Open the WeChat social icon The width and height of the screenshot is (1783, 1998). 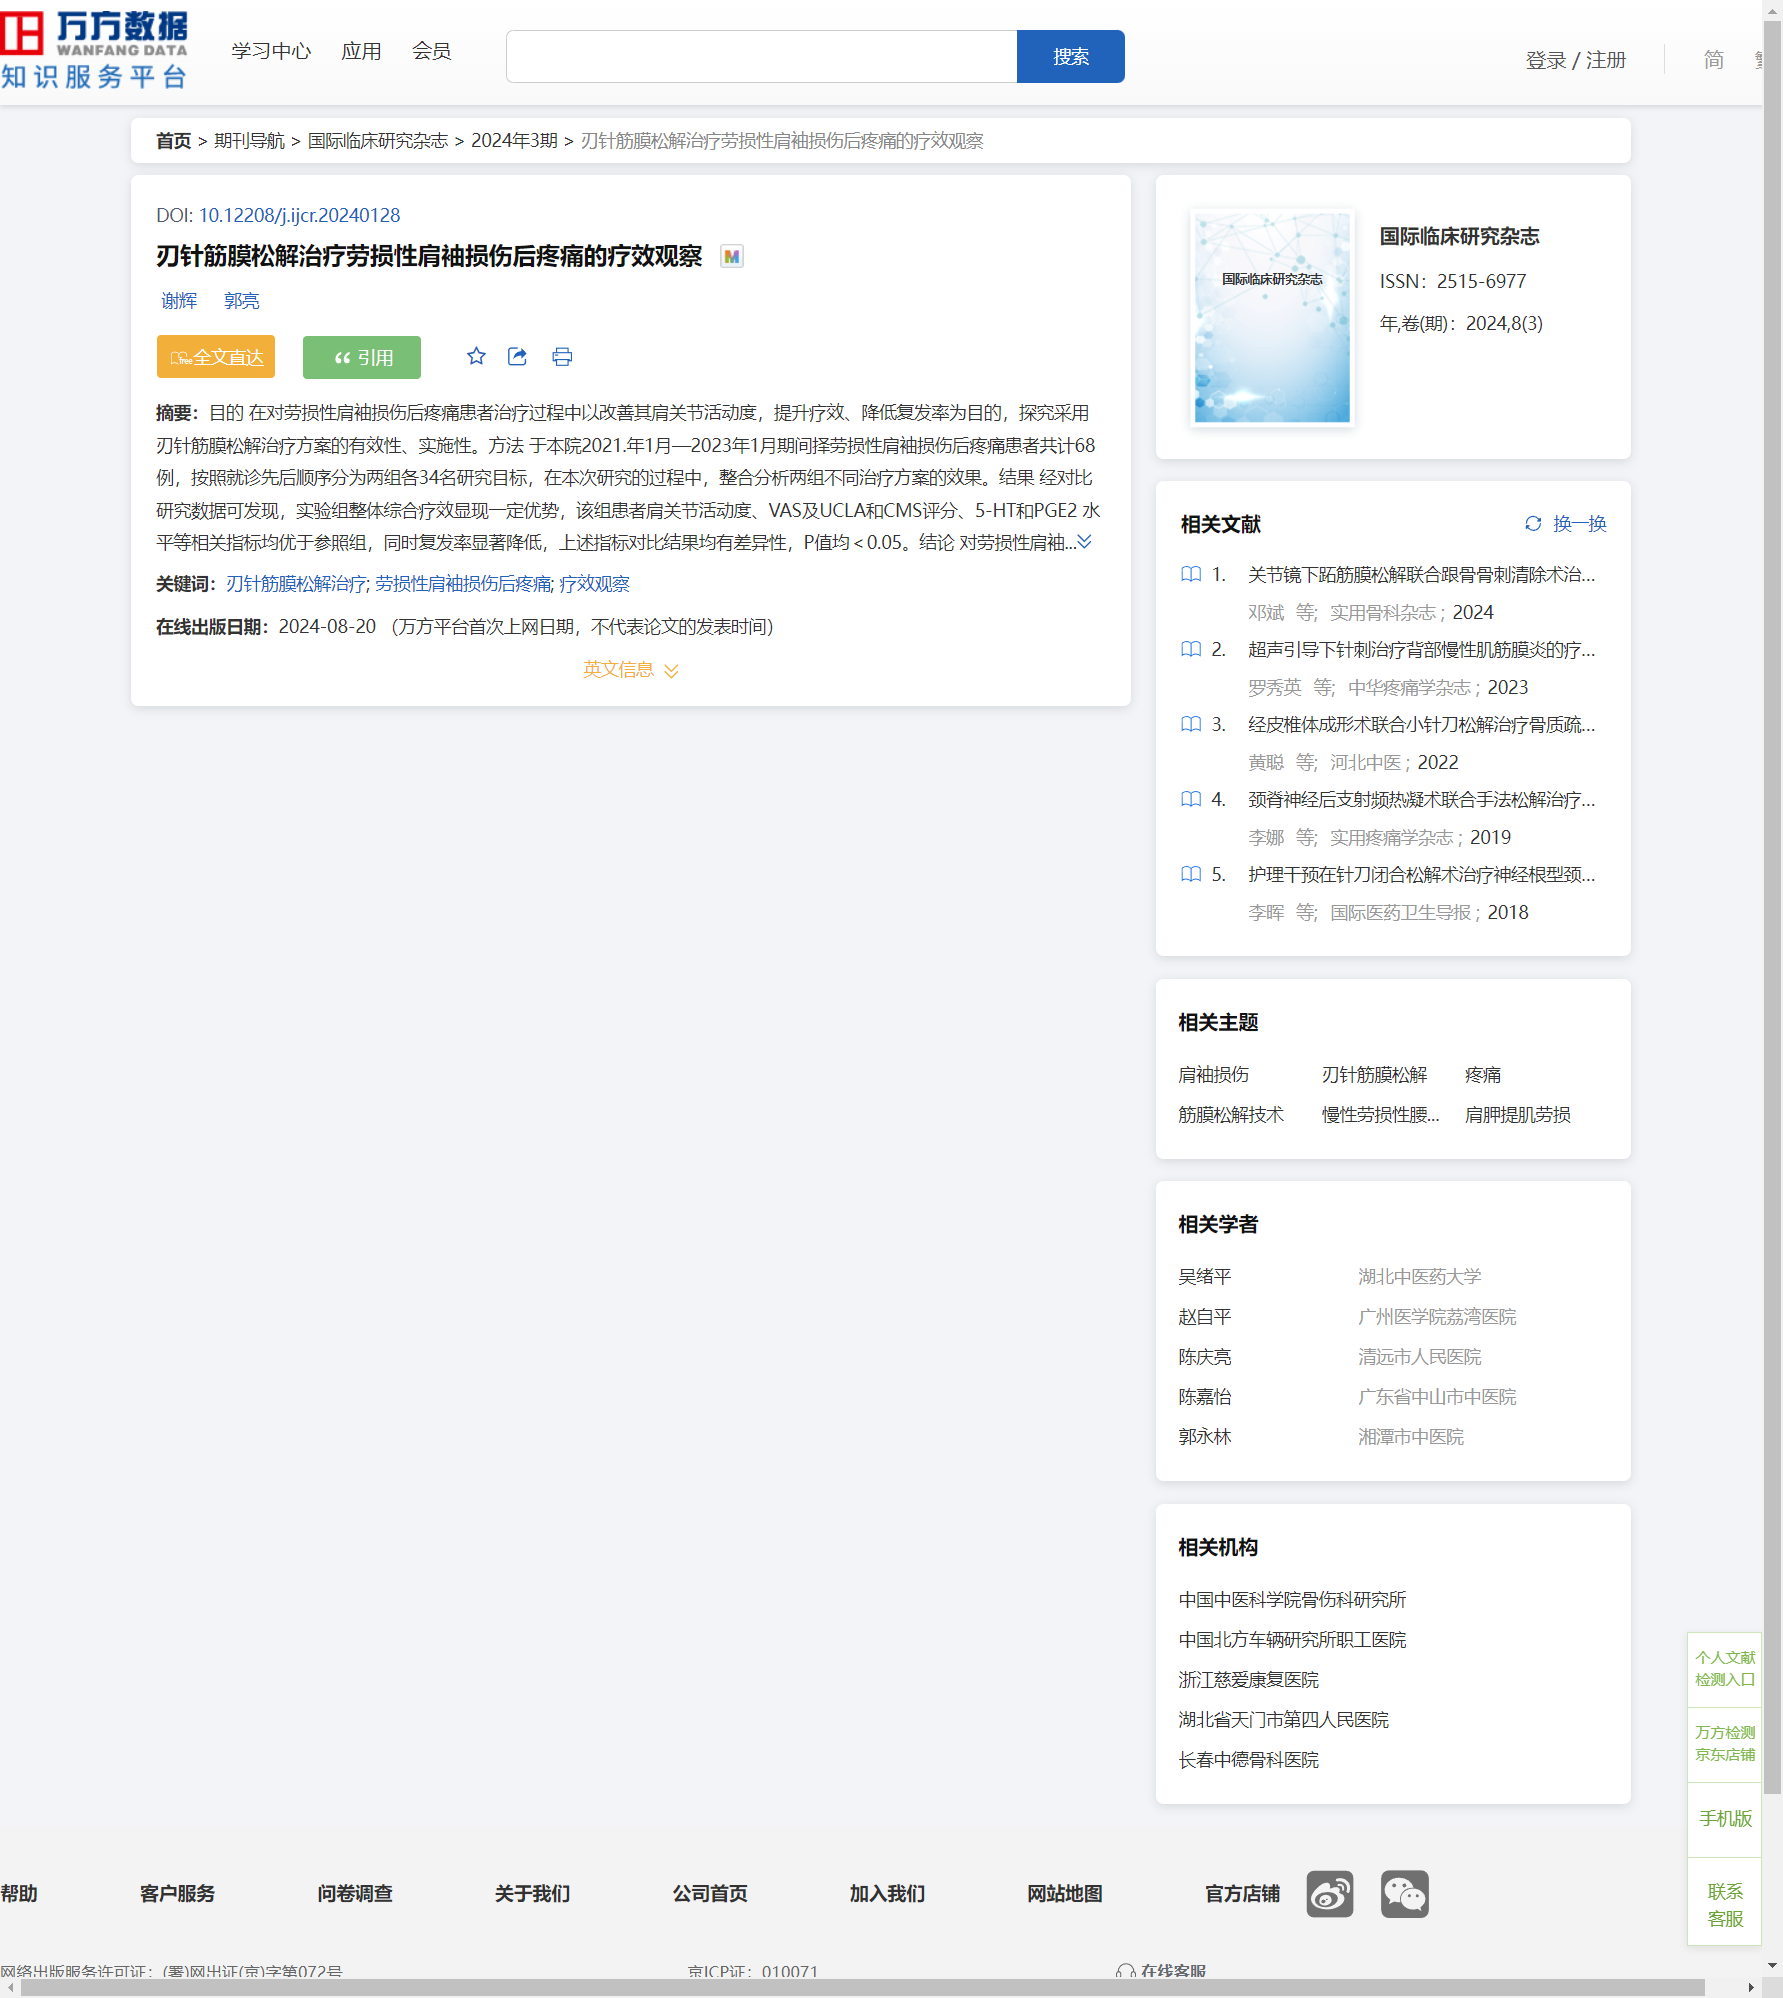1404,1894
